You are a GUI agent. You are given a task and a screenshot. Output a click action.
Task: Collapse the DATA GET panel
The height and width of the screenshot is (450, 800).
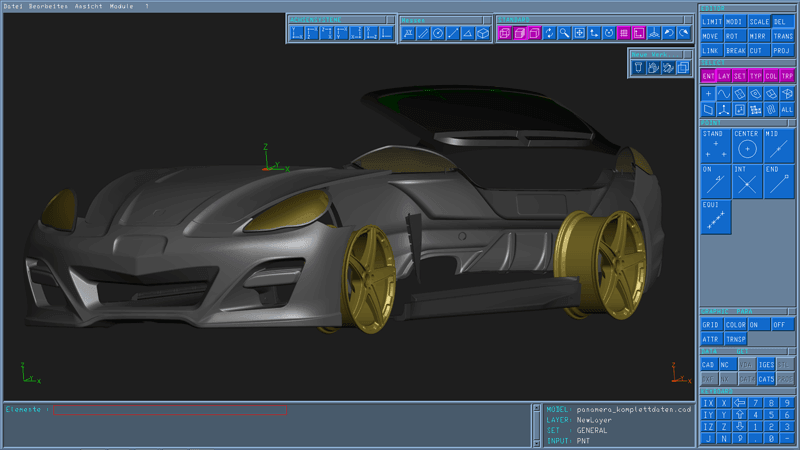(791, 352)
